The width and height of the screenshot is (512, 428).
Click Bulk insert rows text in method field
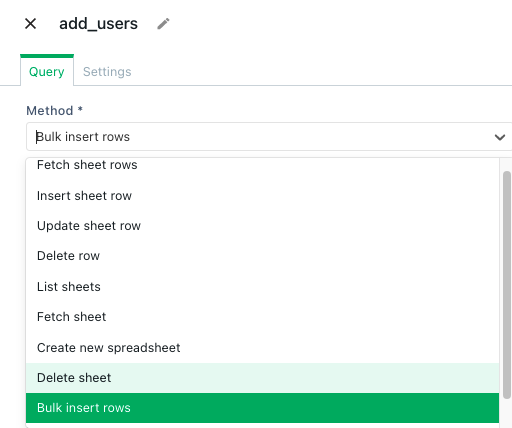83,137
